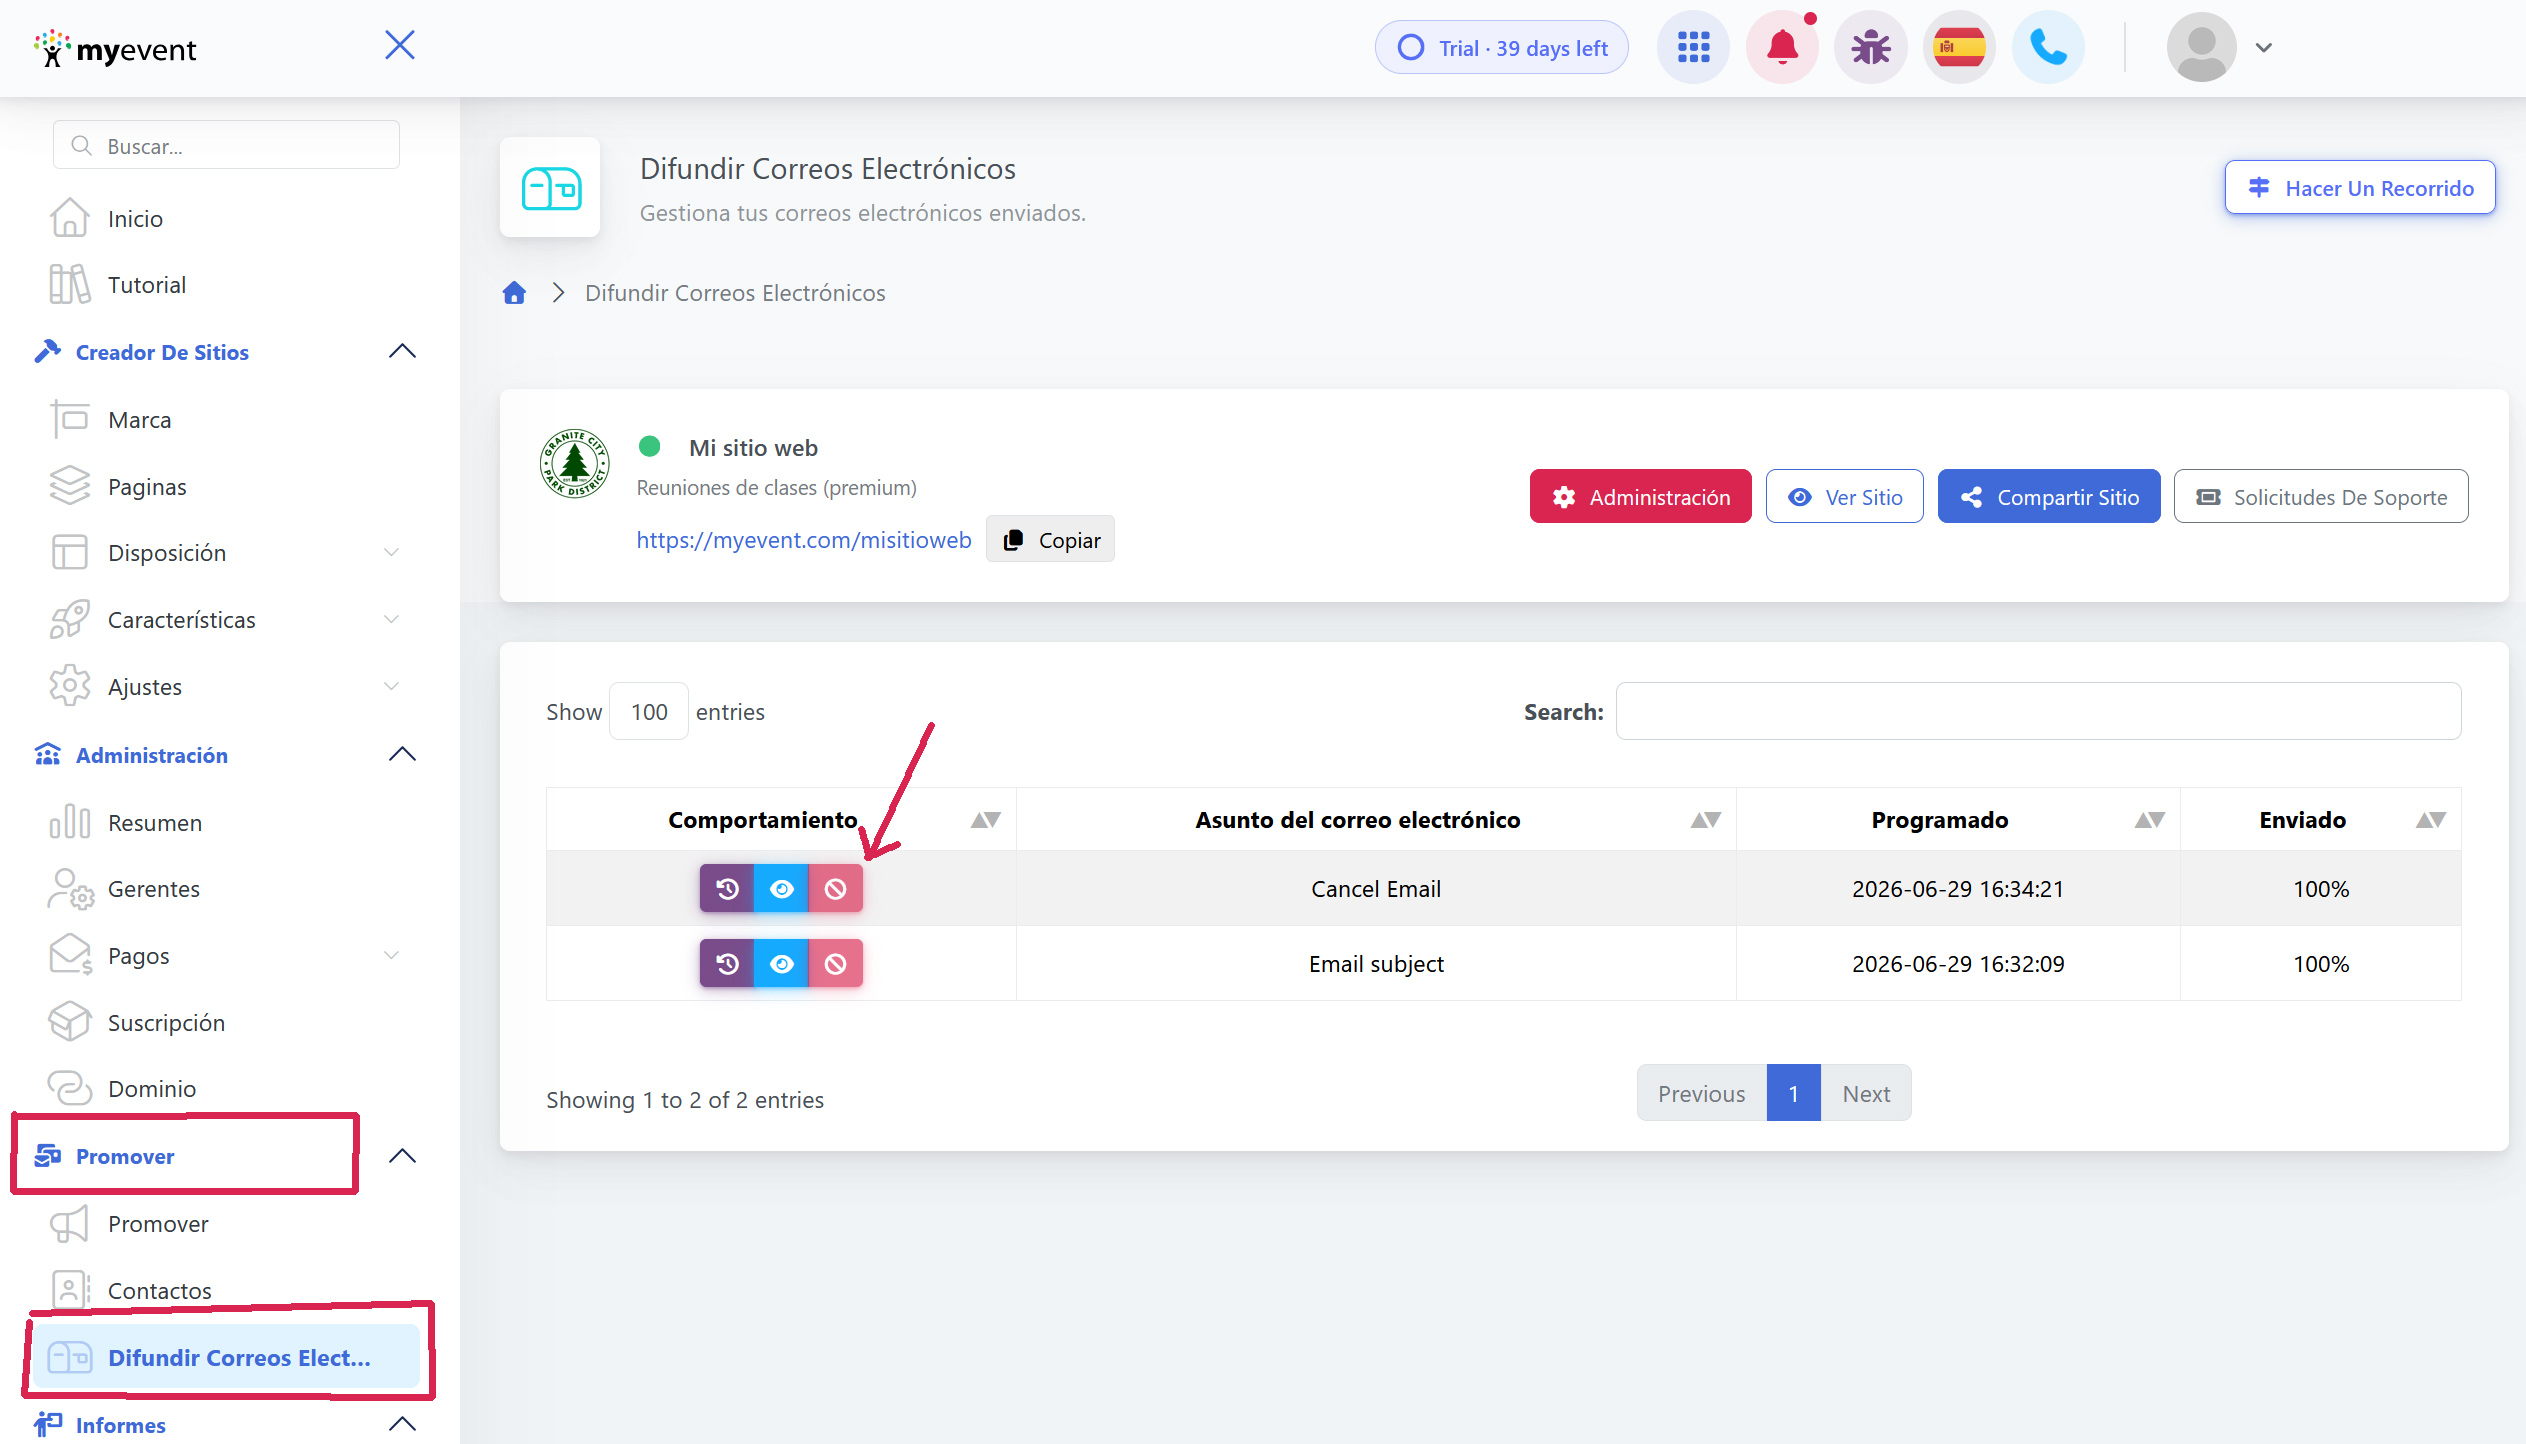Click the Previous pagination button
This screenshot has width=2526, height=1444.
(x=1701, y=1094)
